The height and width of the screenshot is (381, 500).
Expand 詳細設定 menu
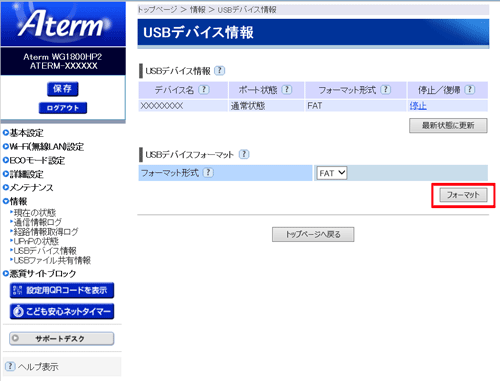(23, 174)
